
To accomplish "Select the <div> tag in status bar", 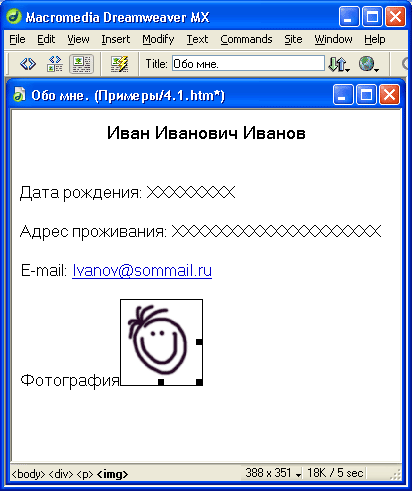I will [x=61, y=474].
